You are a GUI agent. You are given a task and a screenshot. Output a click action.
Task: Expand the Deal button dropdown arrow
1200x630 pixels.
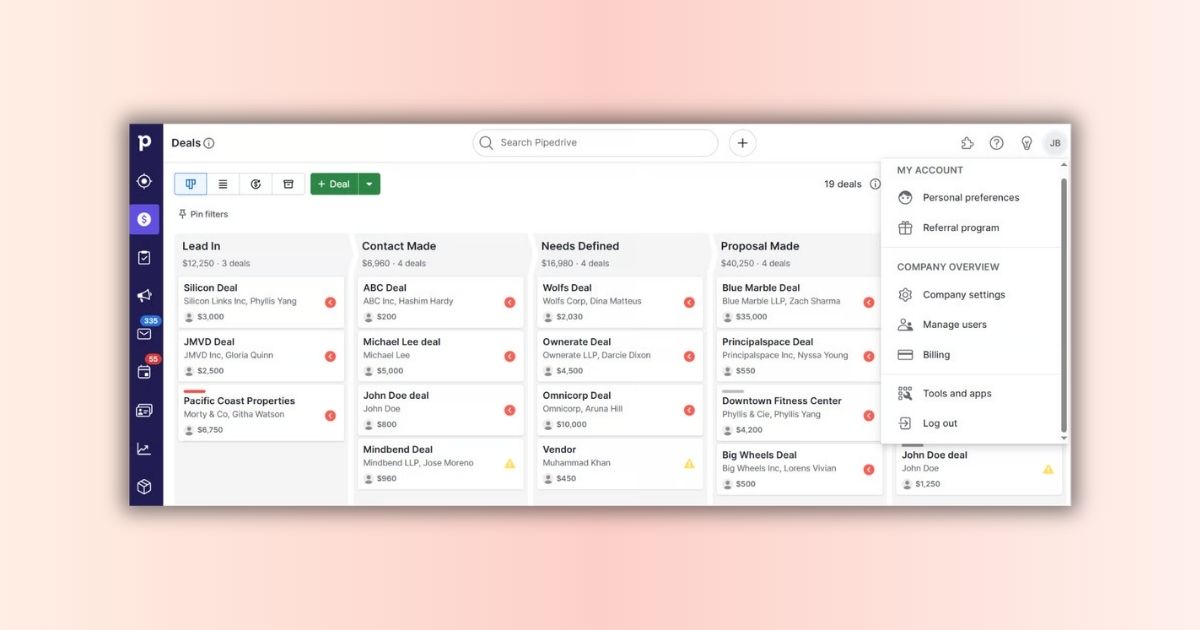click(x=369, y=184)
